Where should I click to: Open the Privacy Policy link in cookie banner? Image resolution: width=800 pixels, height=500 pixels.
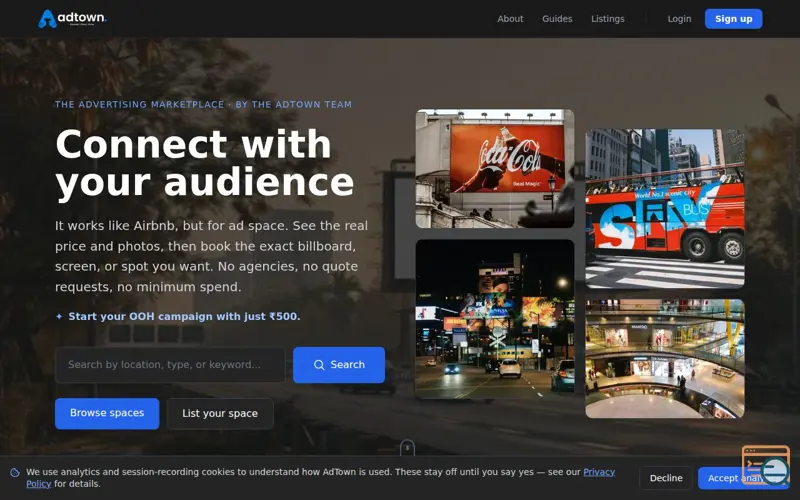click(x=599, y=472)
